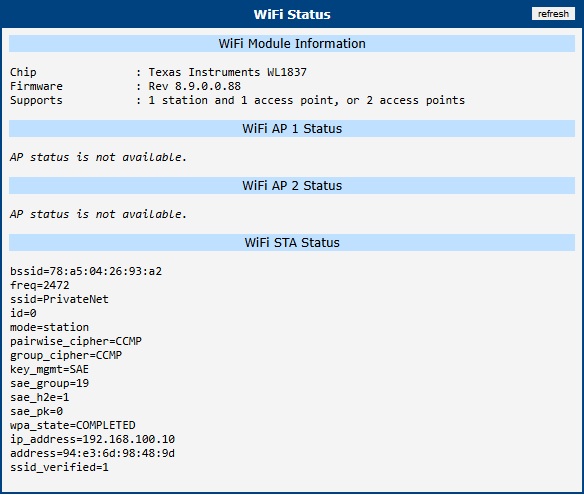Click the ssid=PrivateNet line
This screenshot has height=495, width=584.
(59, 299)
